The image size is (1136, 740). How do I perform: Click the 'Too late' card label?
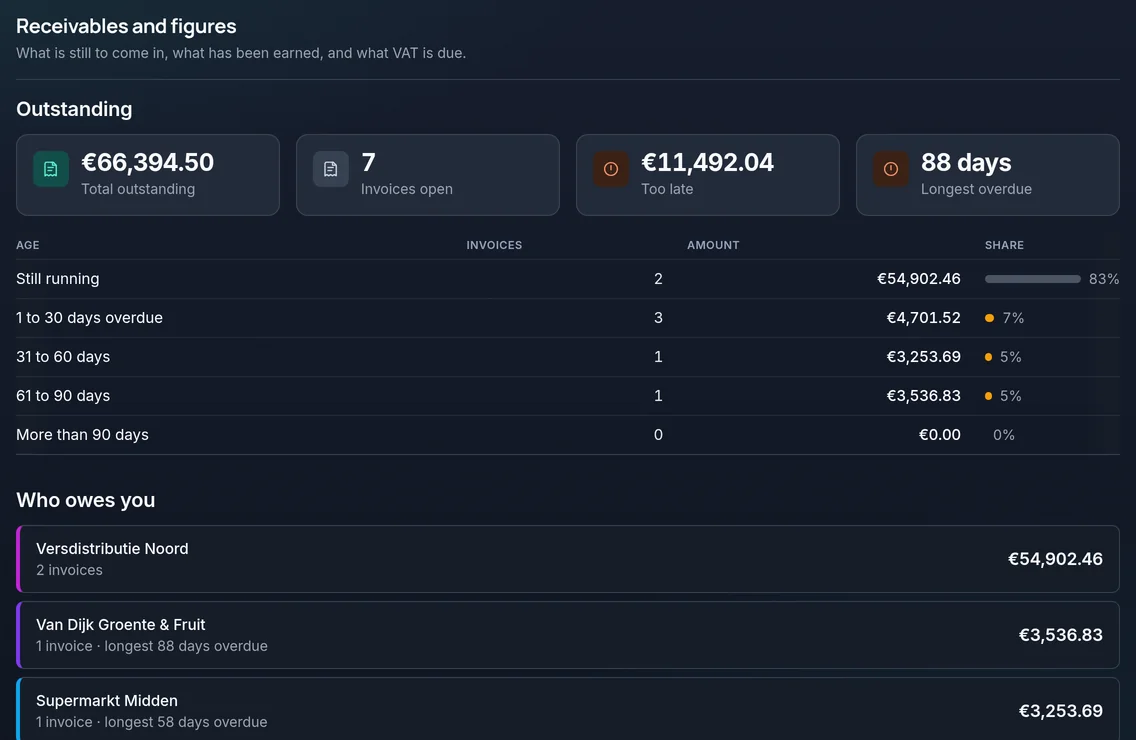coord(667,189)
